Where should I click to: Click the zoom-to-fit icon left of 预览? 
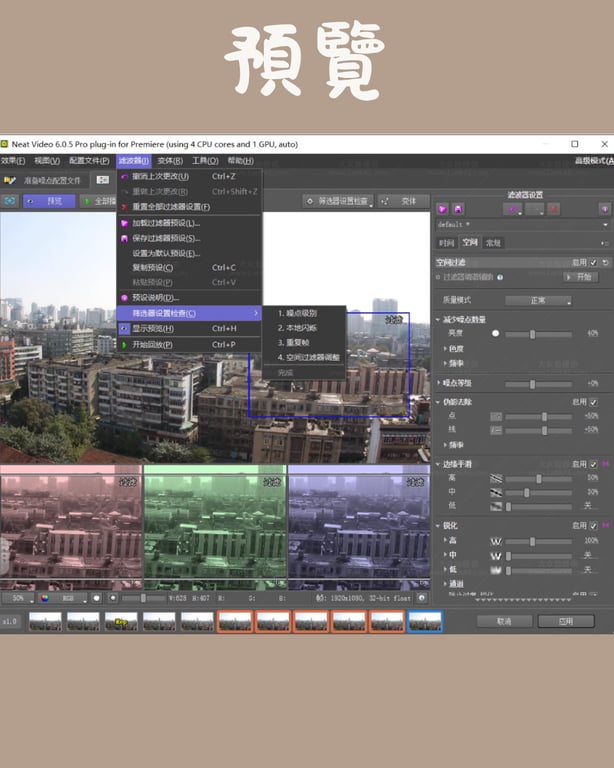[x=9, y=201]
